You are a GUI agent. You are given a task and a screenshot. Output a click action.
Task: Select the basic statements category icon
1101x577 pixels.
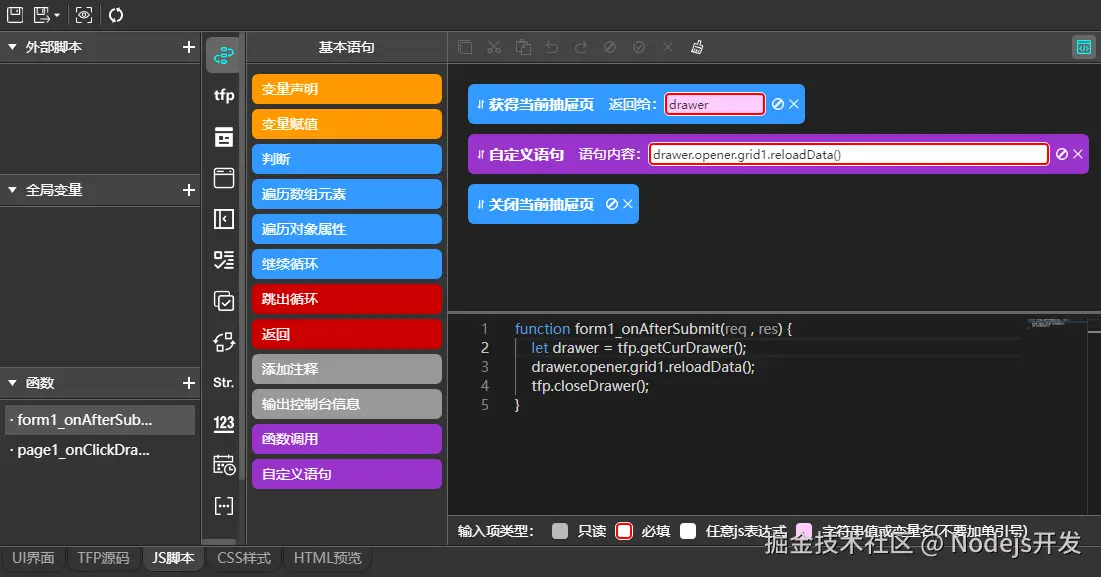tap(223, 55)
